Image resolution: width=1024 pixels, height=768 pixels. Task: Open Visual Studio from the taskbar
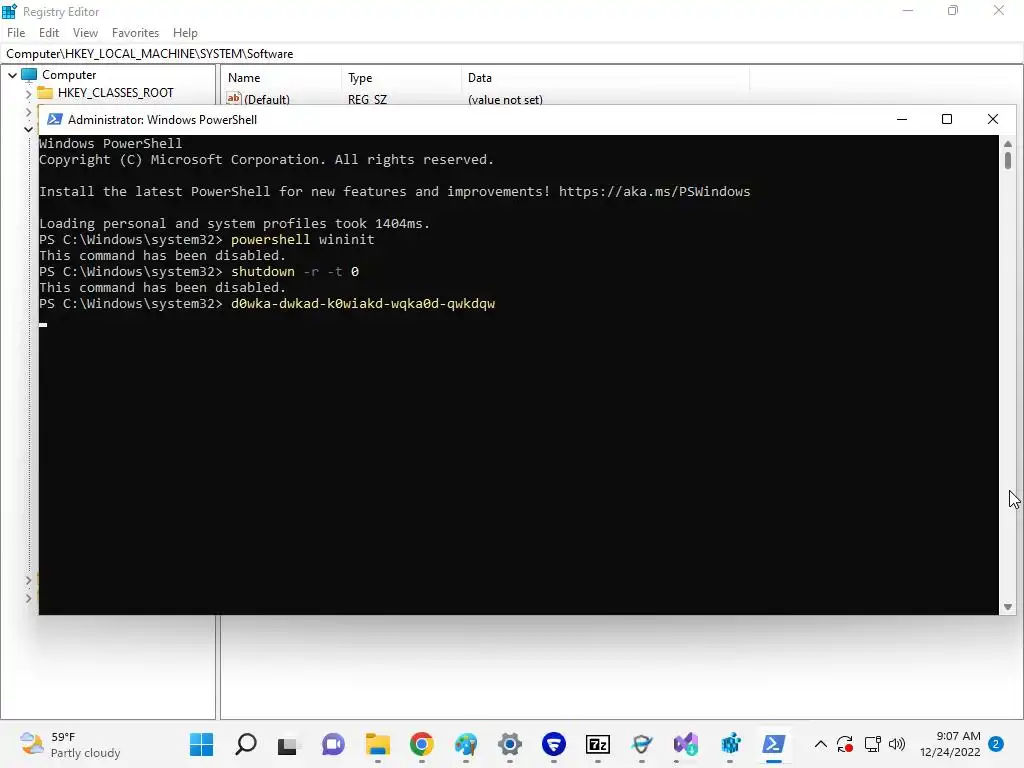click(686, 744)
